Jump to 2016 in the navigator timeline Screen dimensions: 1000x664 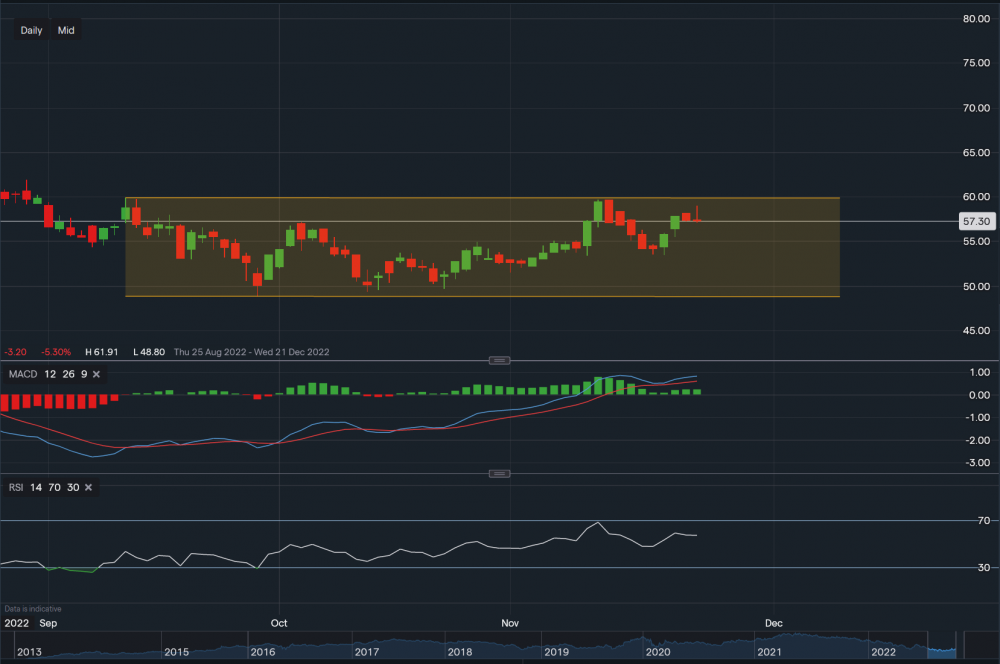coord(263,652)
